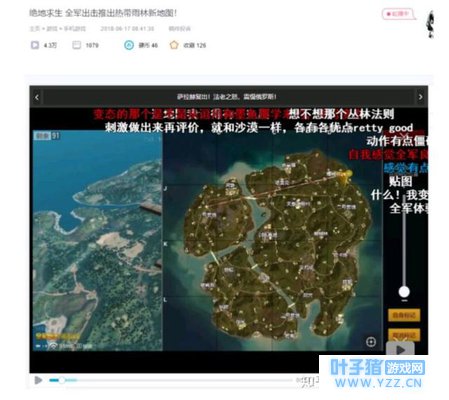Click the upload date 2018-06-17 text
The image size is (449, 400).
coord(127,29)
